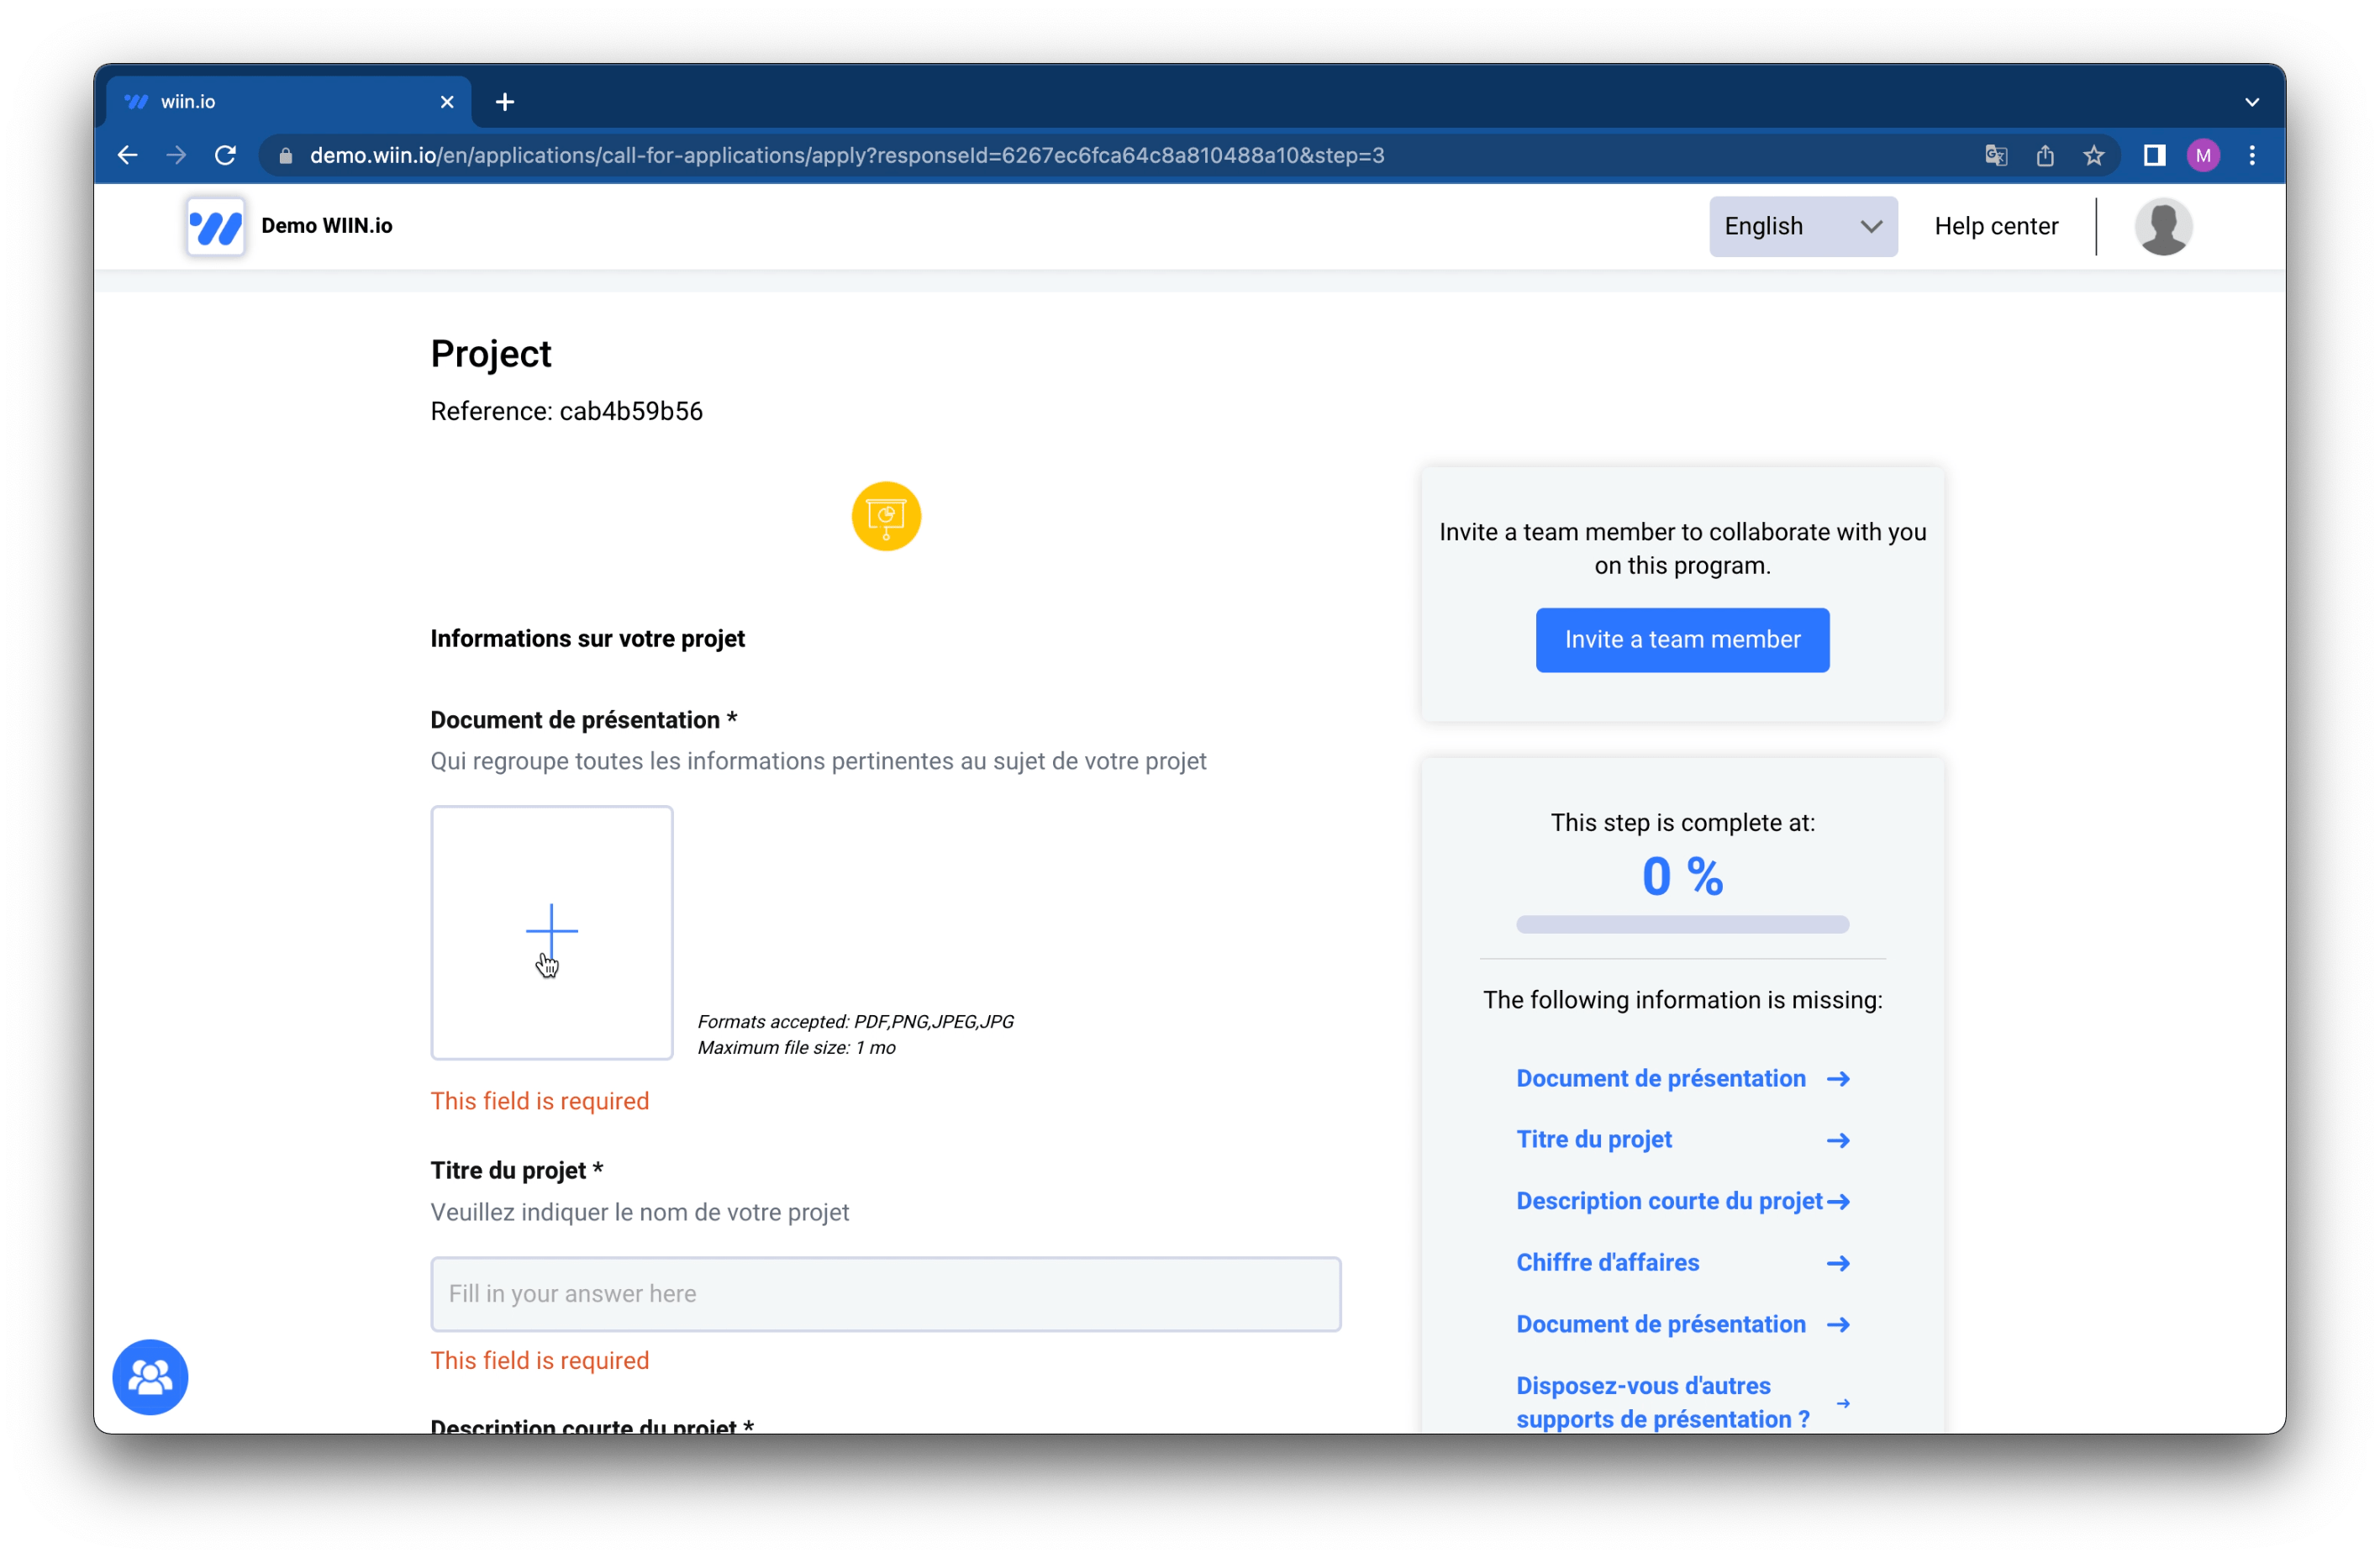The image size is (2380, 1558).
Task: Click the step completion progress bar
Action: point(1682,925)
